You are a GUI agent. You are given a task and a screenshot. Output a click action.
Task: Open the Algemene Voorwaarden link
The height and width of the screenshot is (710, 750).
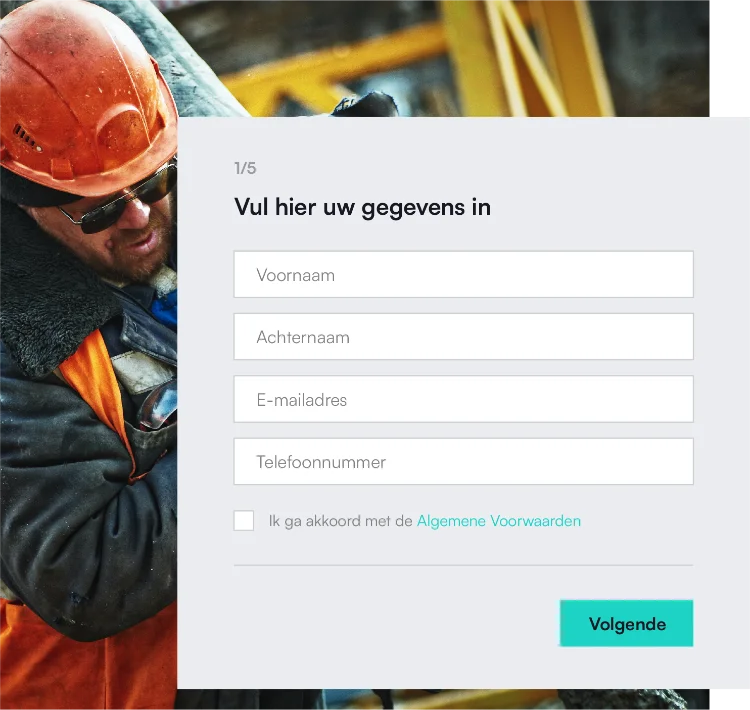coord(498,521)
